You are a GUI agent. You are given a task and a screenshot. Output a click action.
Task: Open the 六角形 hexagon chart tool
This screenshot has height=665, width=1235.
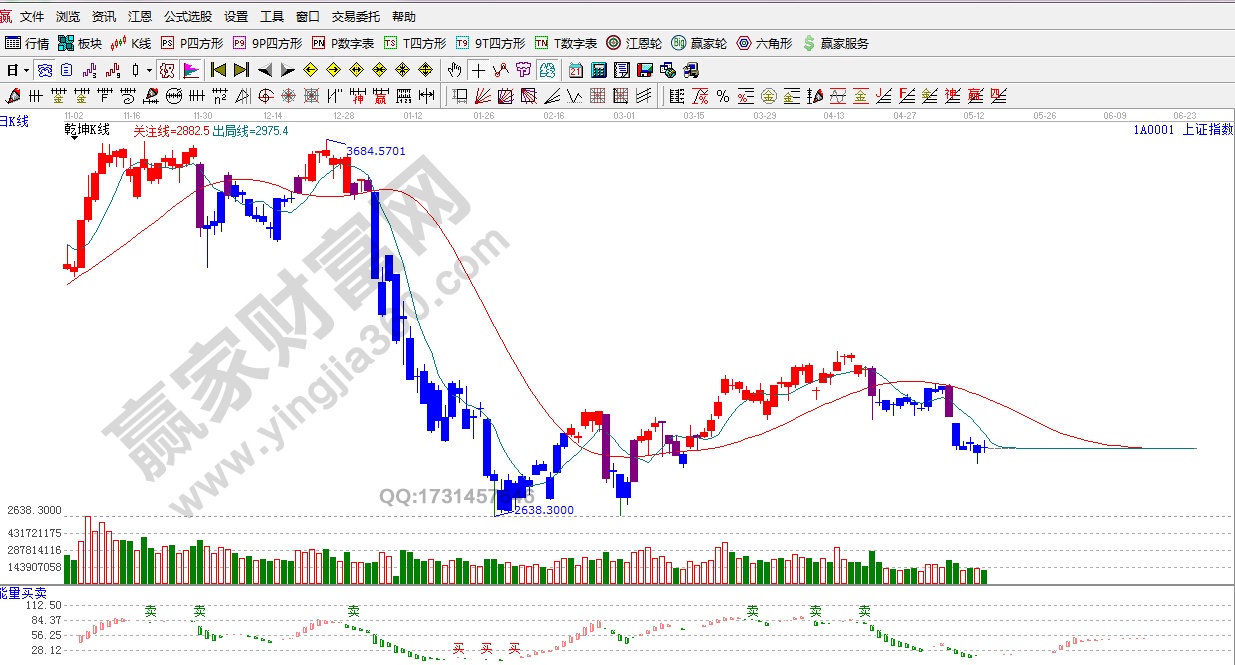[x=765, y=43]
